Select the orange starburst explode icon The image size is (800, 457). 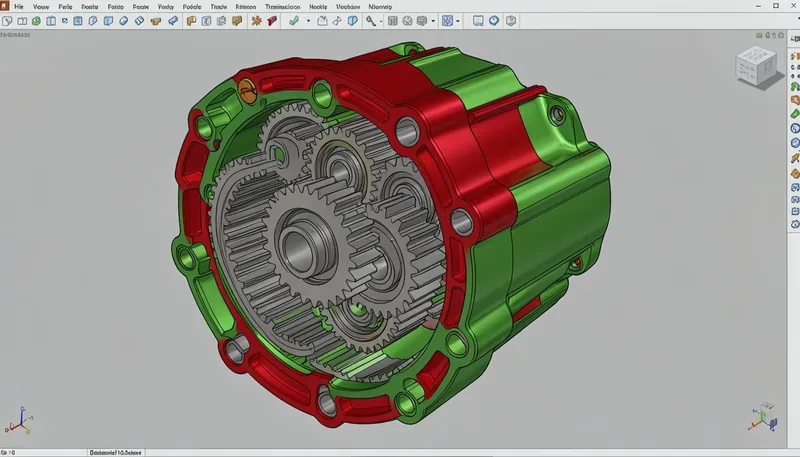256,20
